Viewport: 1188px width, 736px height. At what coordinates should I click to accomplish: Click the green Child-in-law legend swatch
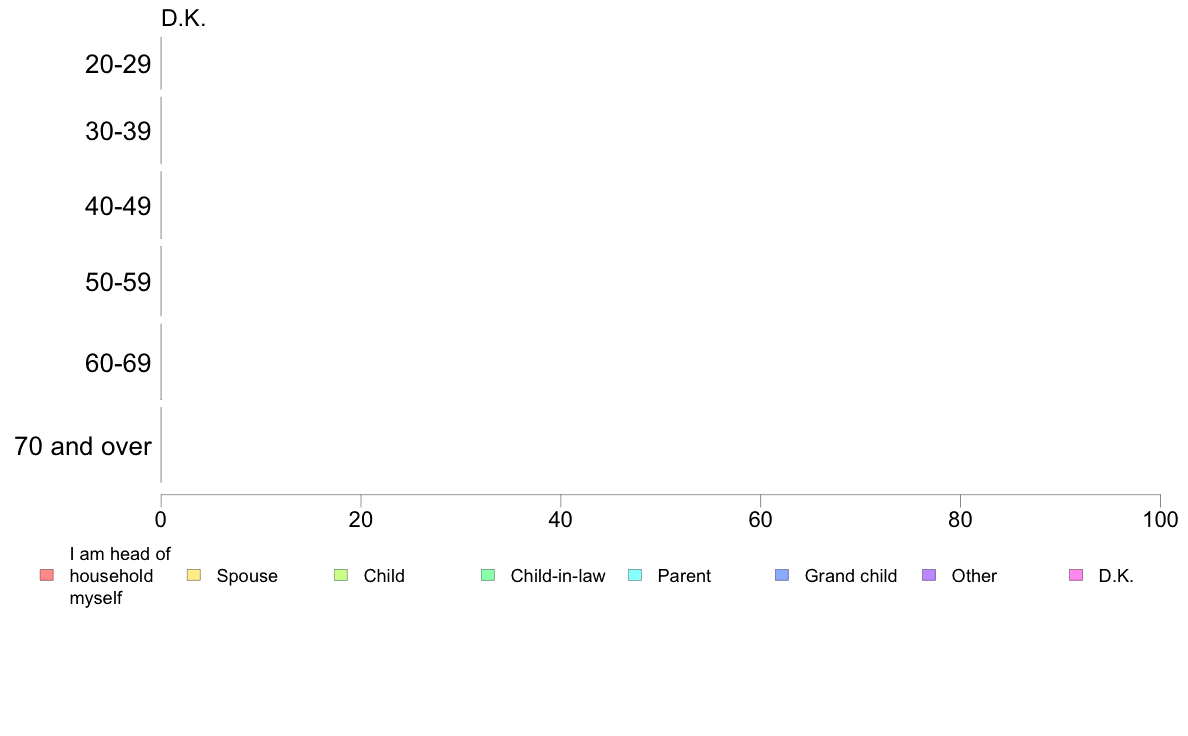[x=488, y=575]
